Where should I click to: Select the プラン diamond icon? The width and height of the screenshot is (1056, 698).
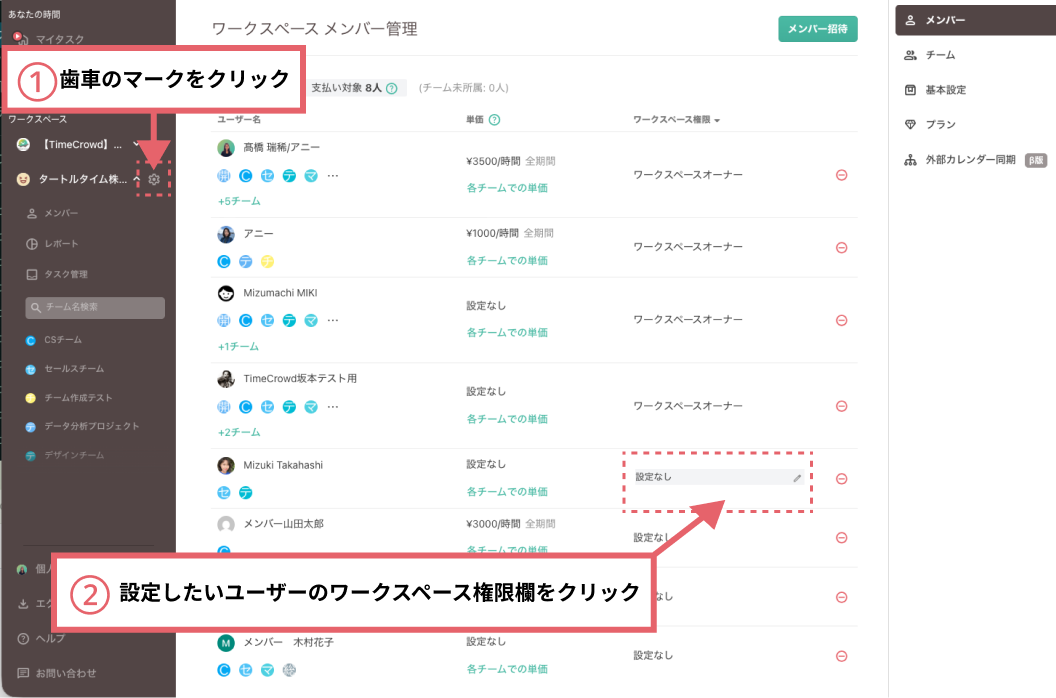(x=913, y=124)
